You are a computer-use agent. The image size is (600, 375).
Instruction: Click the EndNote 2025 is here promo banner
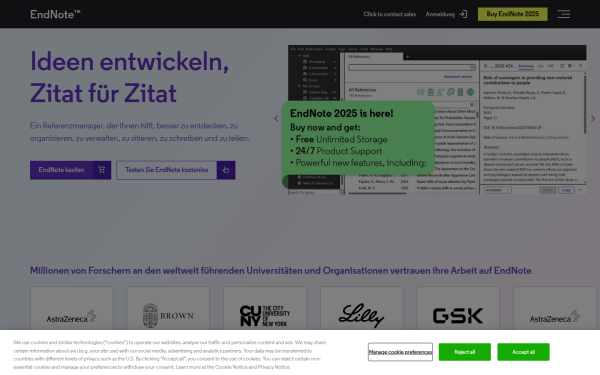point(358,139)
